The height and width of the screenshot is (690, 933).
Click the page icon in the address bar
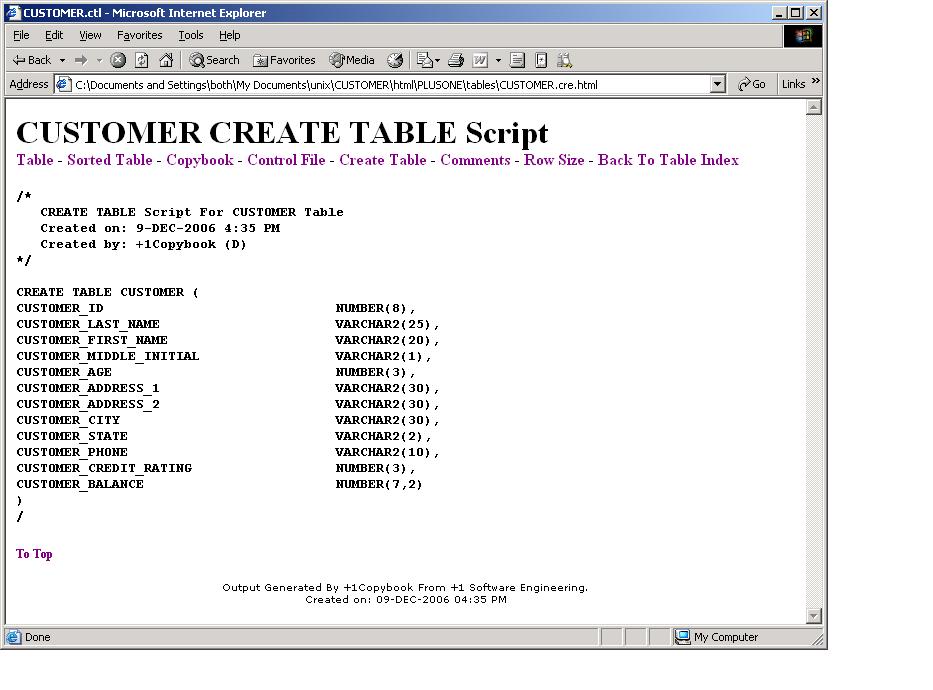63,84
